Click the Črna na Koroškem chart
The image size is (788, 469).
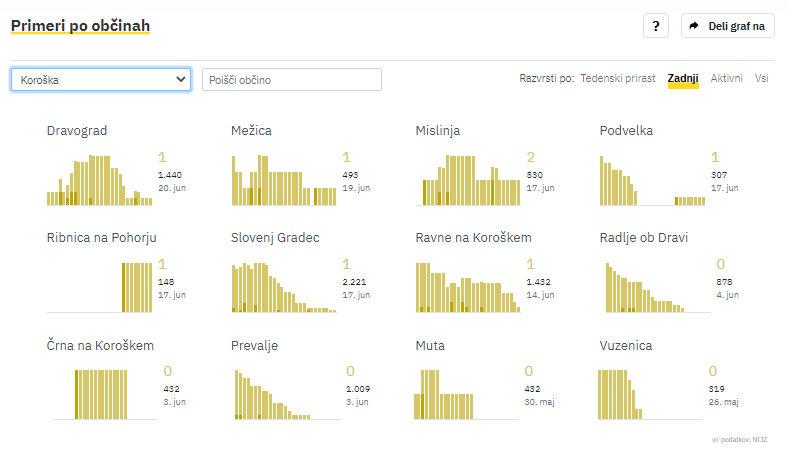(x=99, y=394)
